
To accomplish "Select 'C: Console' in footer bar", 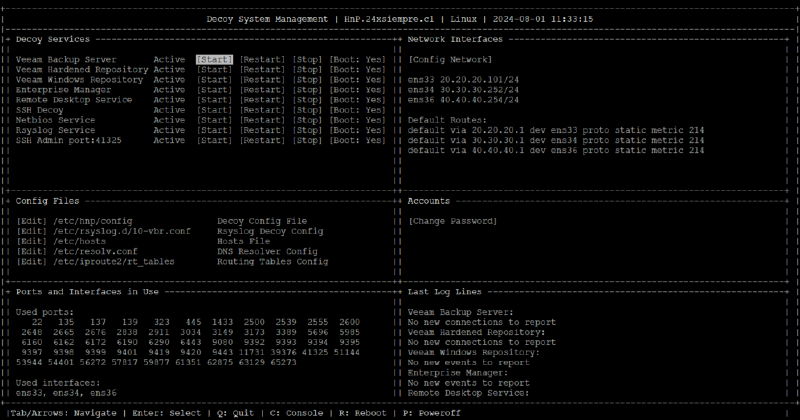I will coord(296,413).
